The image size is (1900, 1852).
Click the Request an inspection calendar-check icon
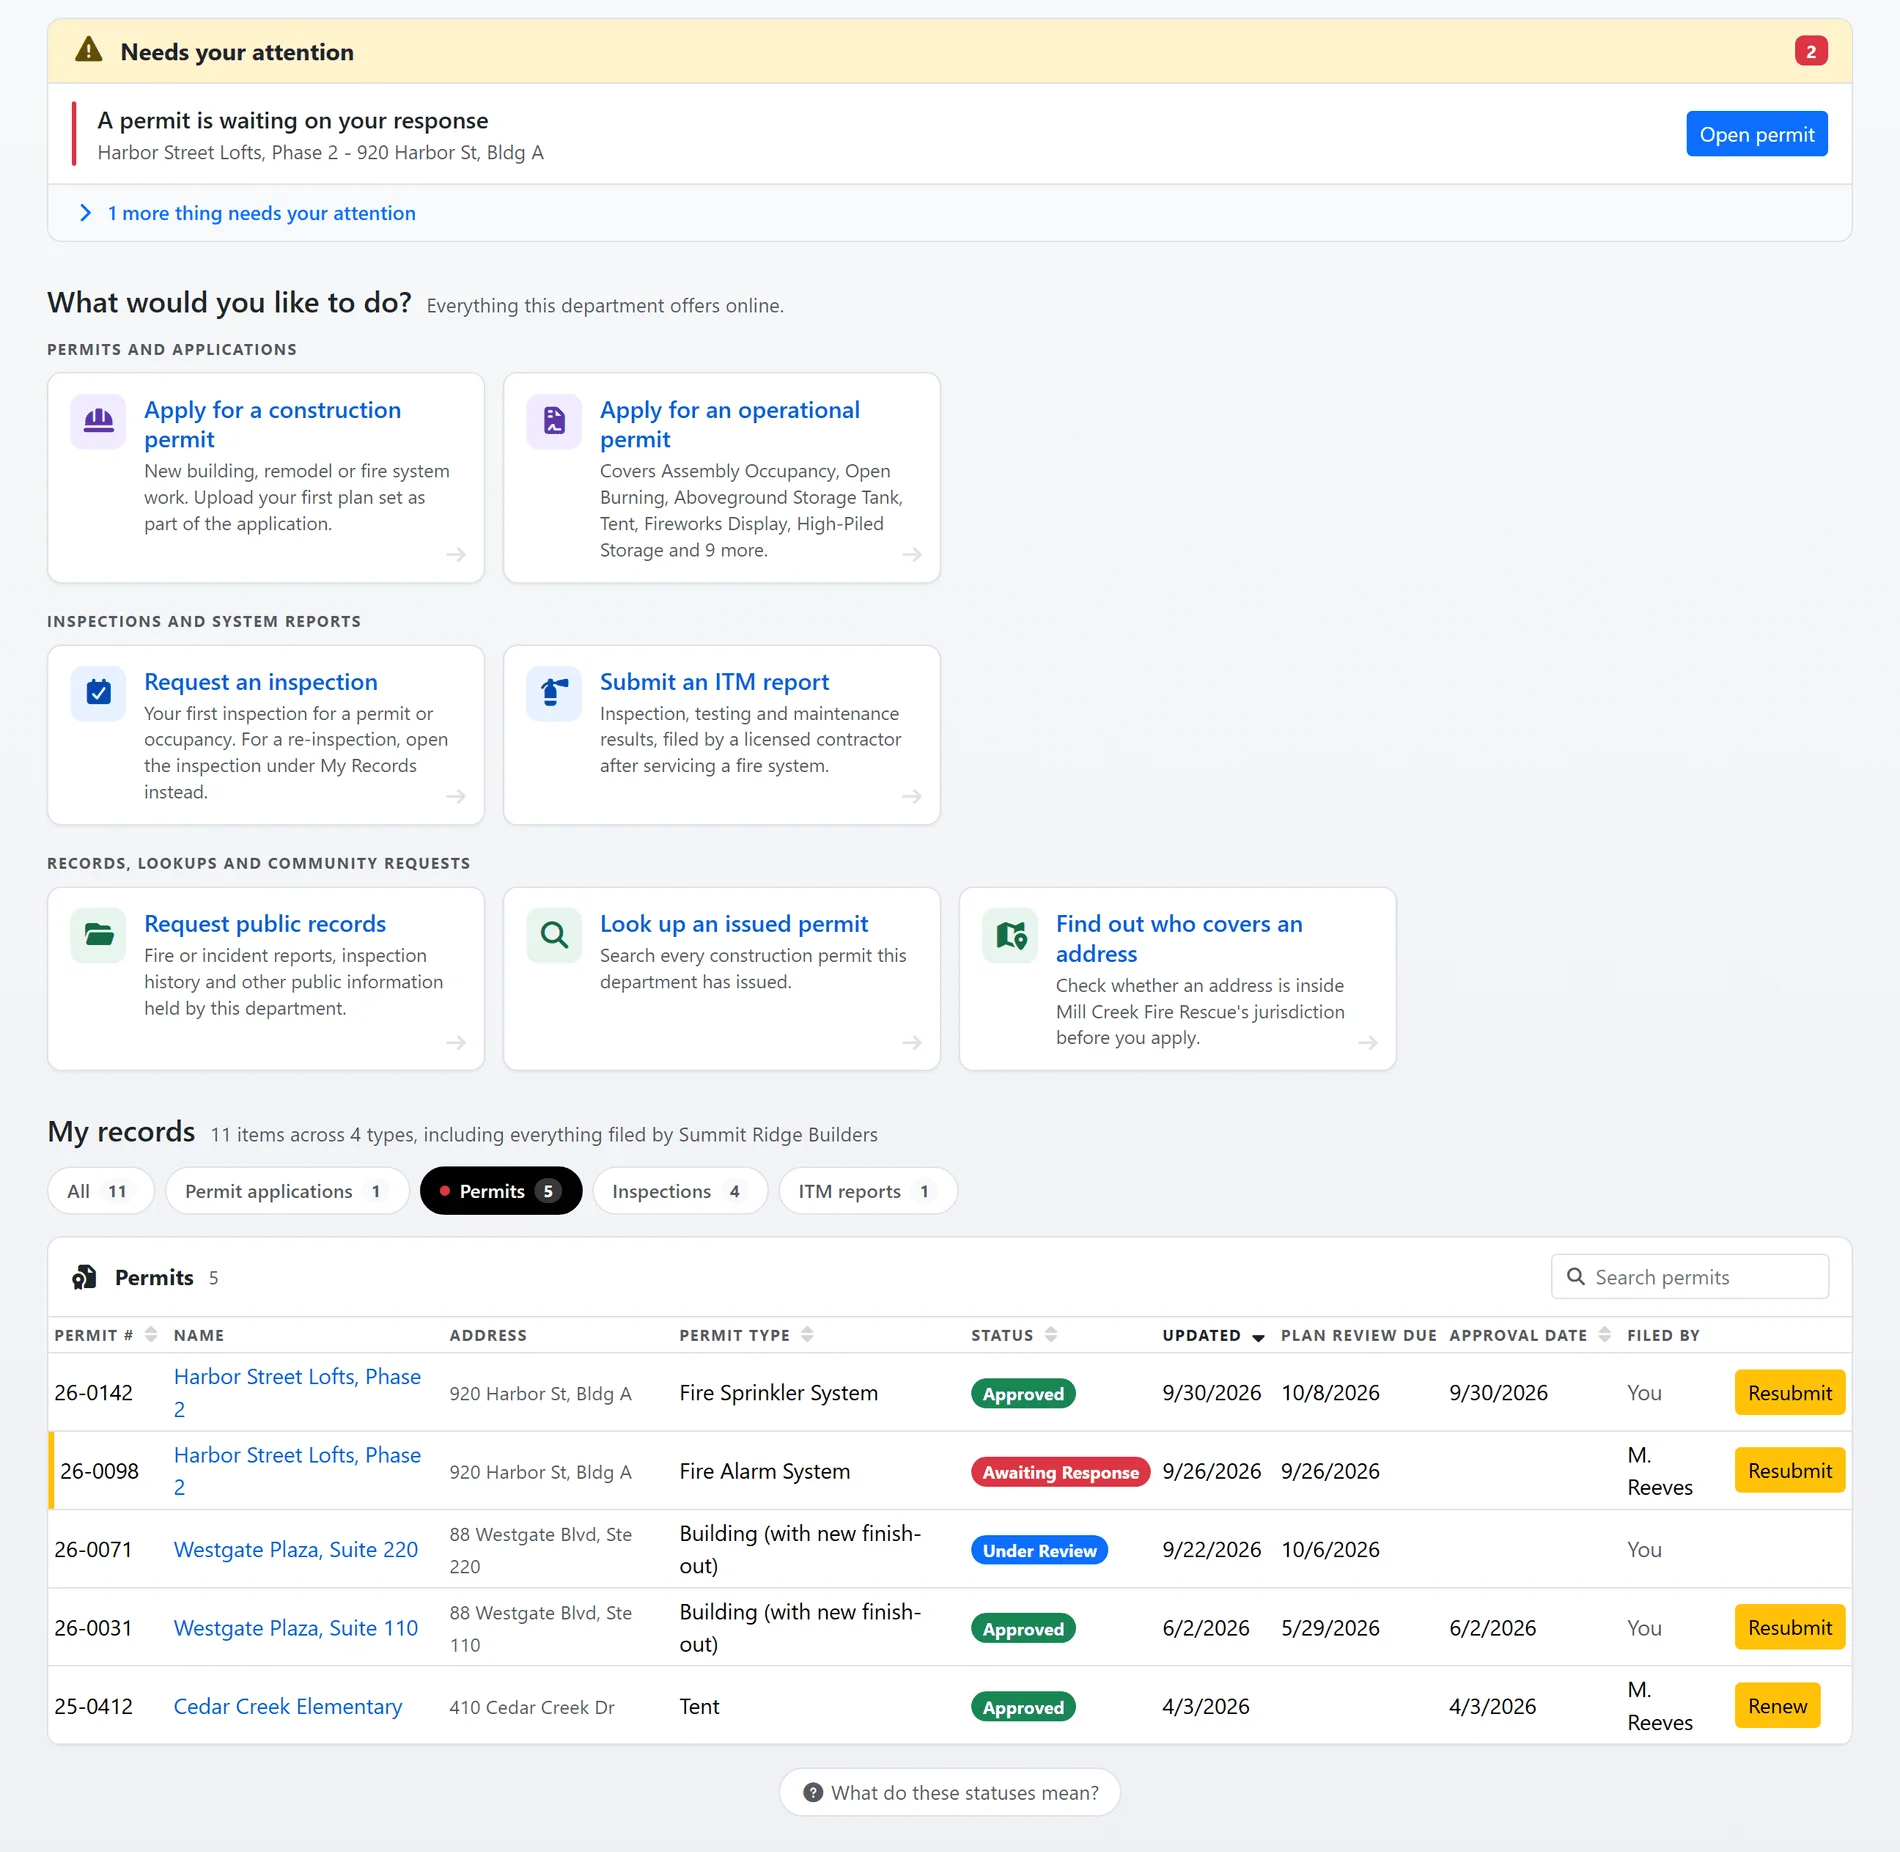[98, 693]
